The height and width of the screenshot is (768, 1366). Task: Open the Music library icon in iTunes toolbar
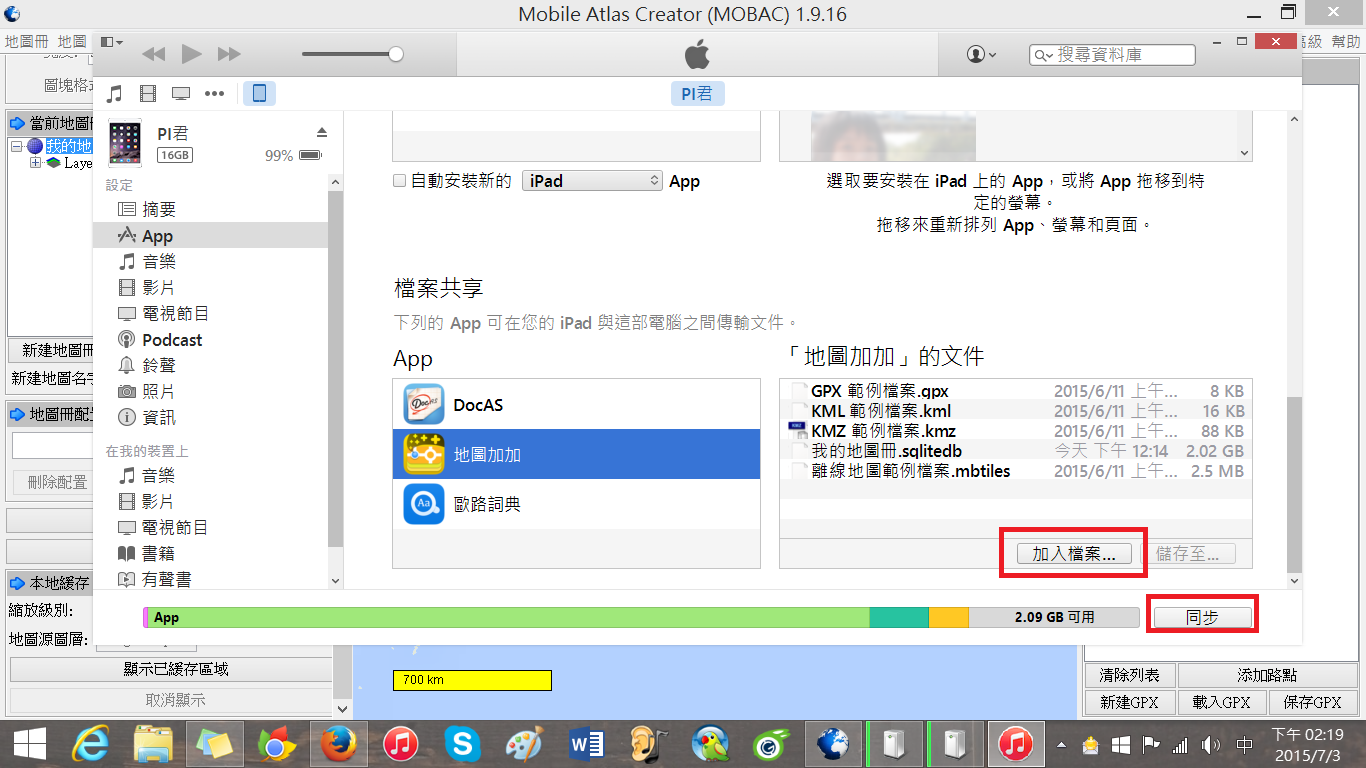pos(115,94)
